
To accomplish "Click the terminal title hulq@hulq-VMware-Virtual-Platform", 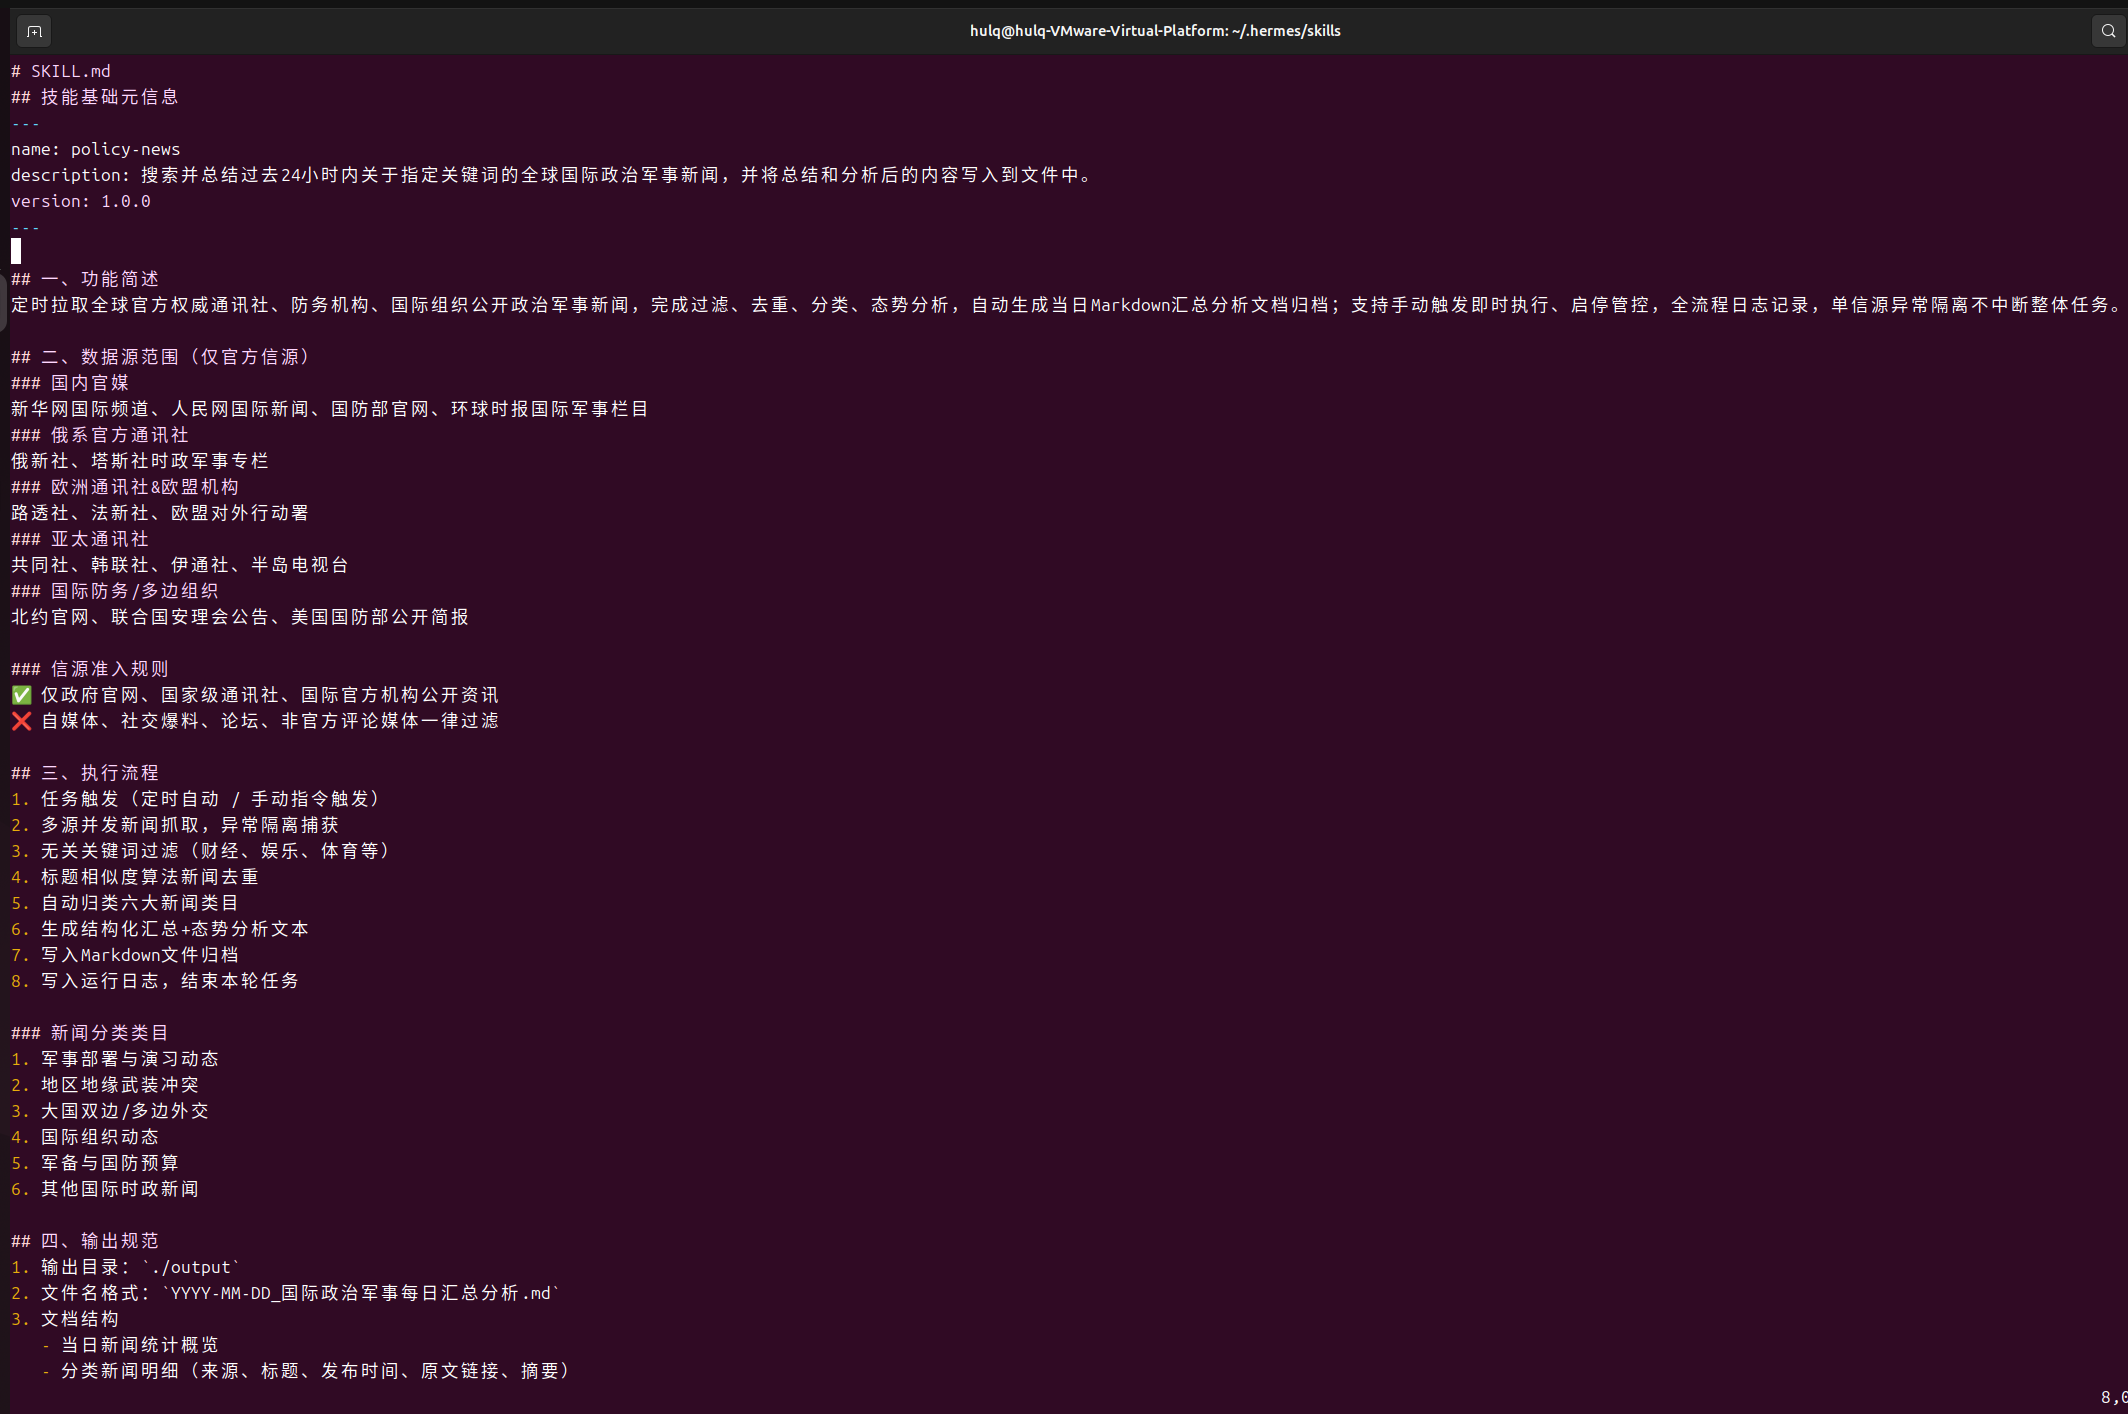I will [1155, 31].
